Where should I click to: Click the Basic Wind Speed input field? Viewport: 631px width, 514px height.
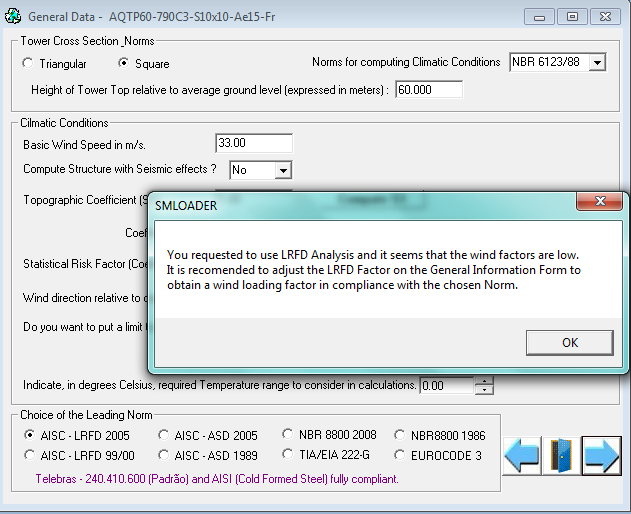coord(254,144)
